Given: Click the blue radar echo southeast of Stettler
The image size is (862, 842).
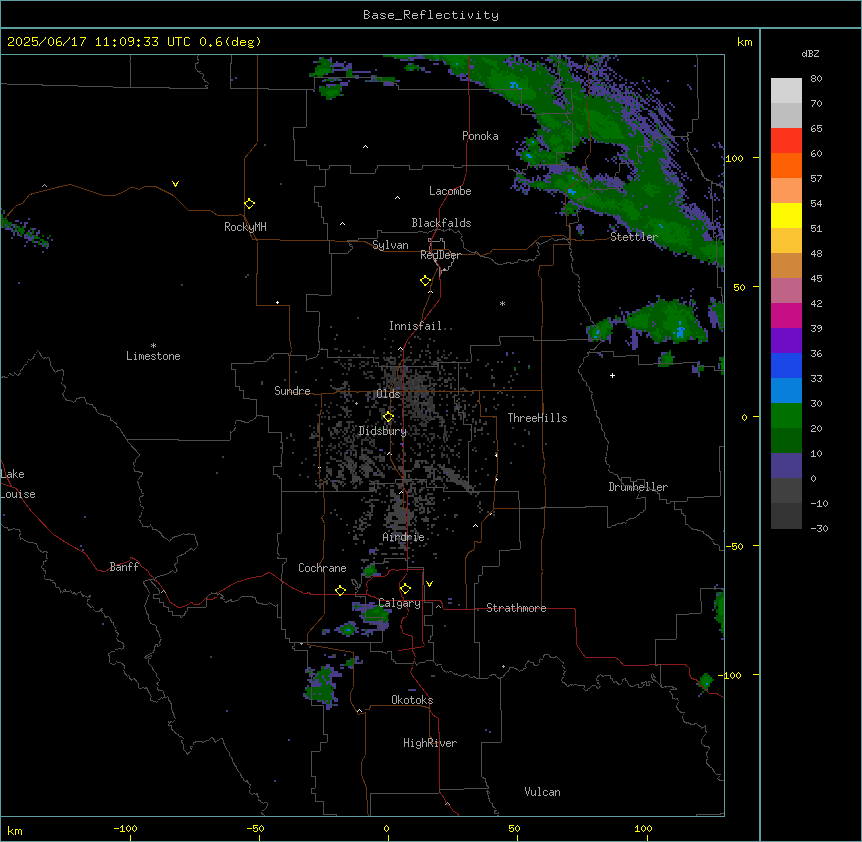Looking at the screenshot, I should (x=681, y=331).
